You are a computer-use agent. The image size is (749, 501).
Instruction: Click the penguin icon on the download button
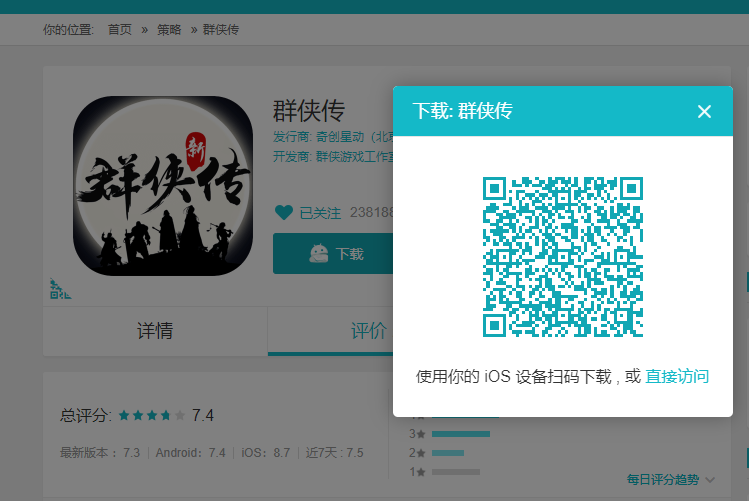coord(319,254)
